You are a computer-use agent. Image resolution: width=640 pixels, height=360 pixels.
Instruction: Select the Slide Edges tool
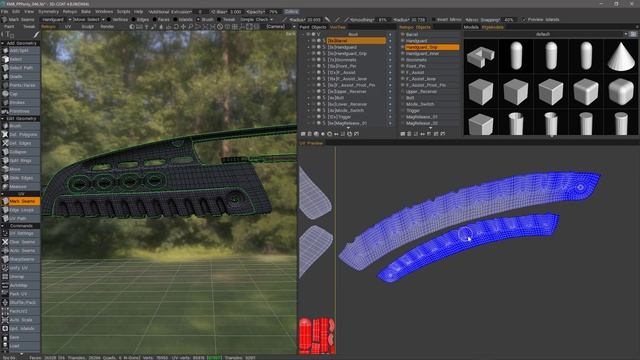coord(20,178)
